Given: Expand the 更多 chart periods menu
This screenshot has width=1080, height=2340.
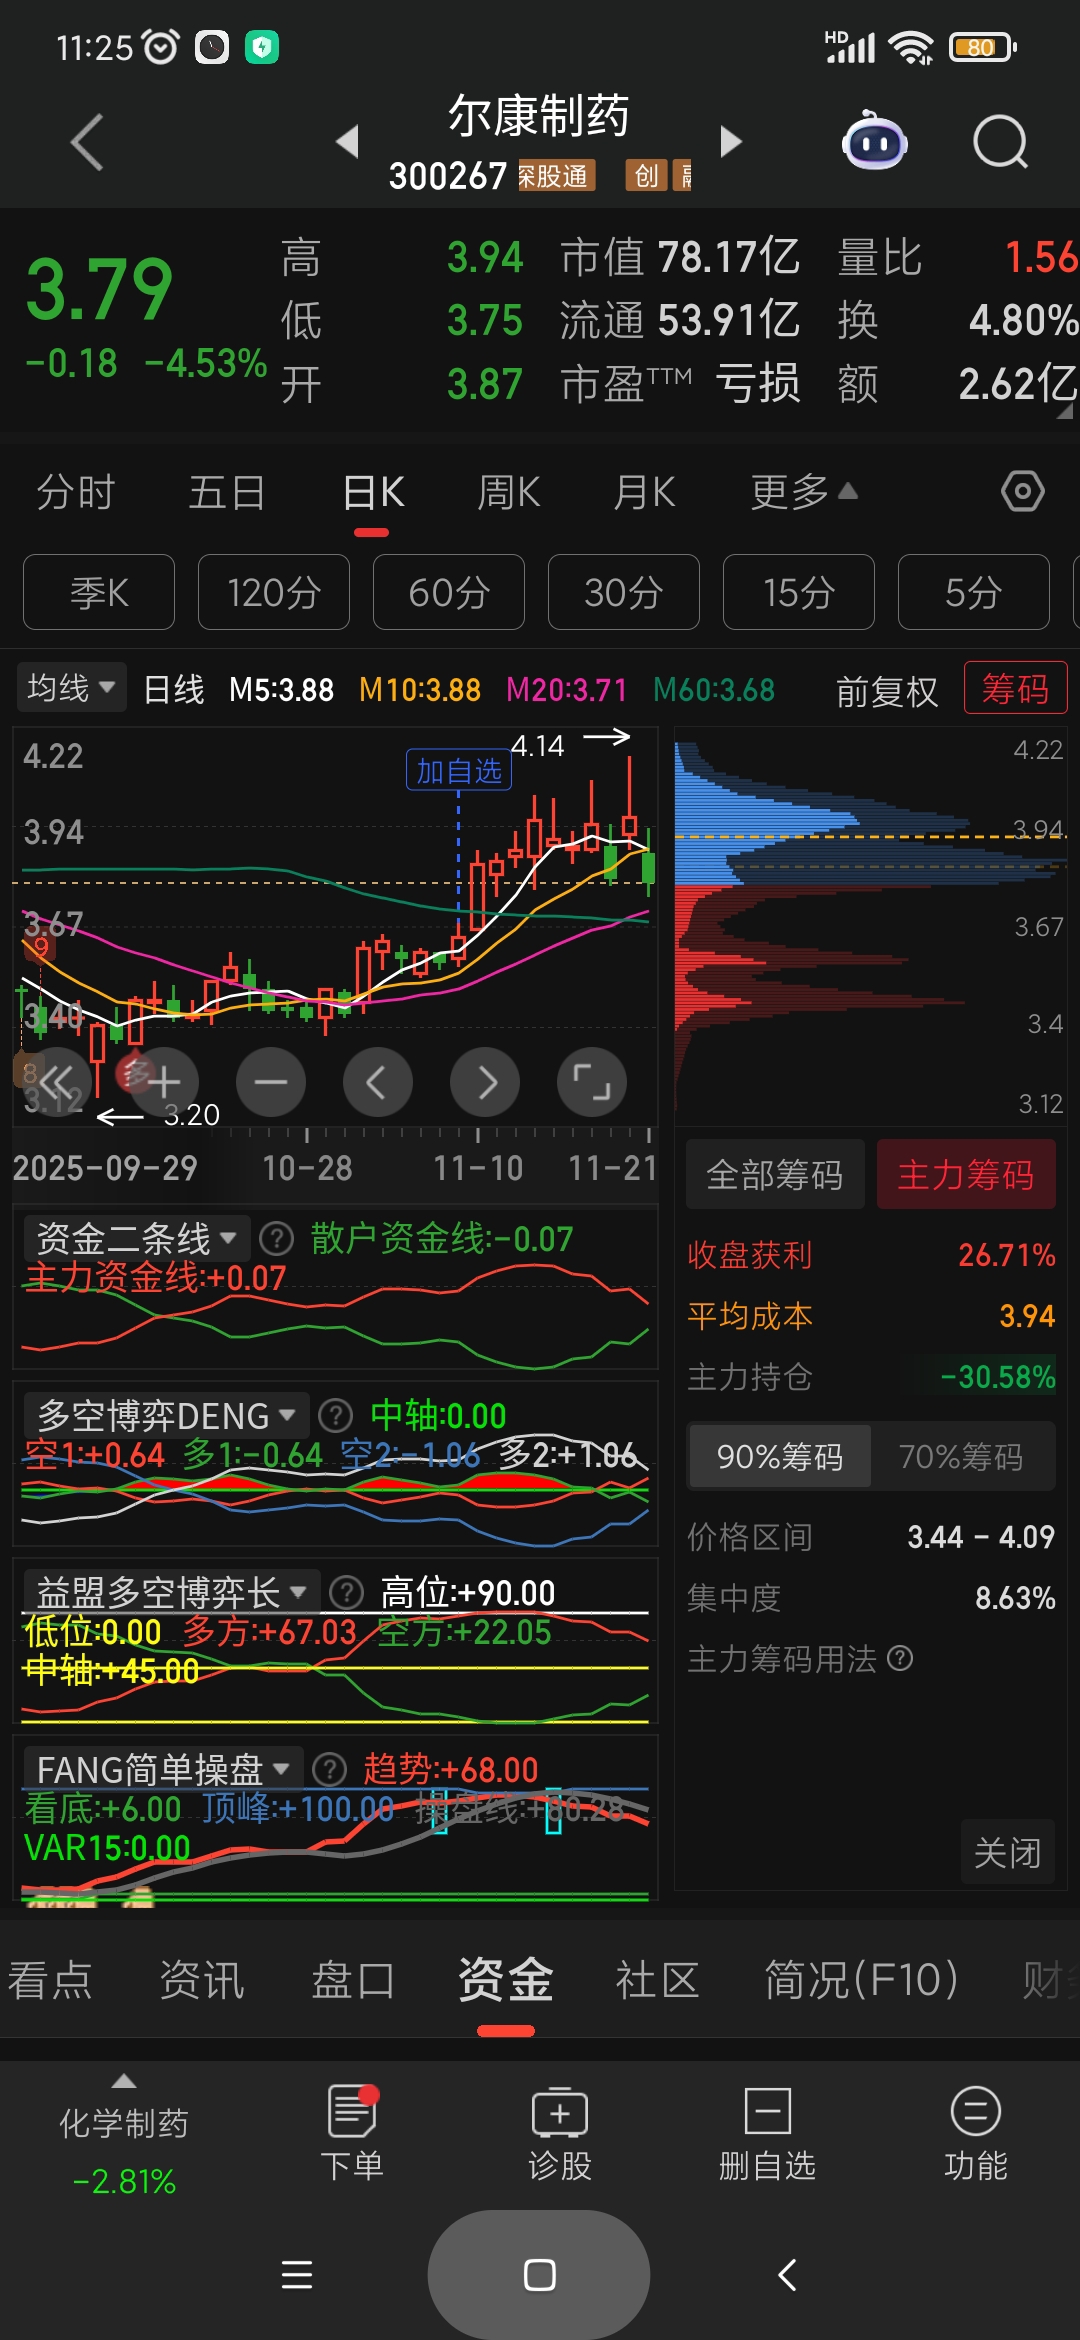Looking at the screenshot, I should point(804,492).
